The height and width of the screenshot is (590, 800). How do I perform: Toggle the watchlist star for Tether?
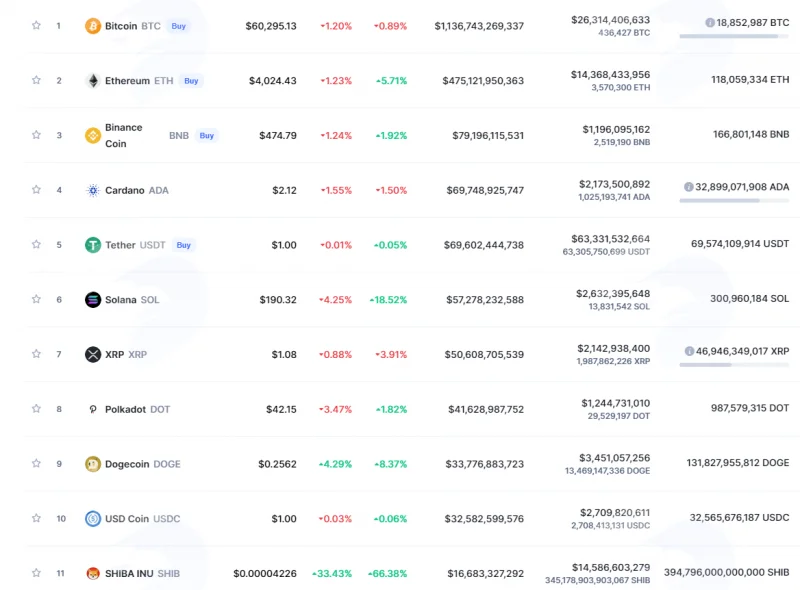[36, 244]
